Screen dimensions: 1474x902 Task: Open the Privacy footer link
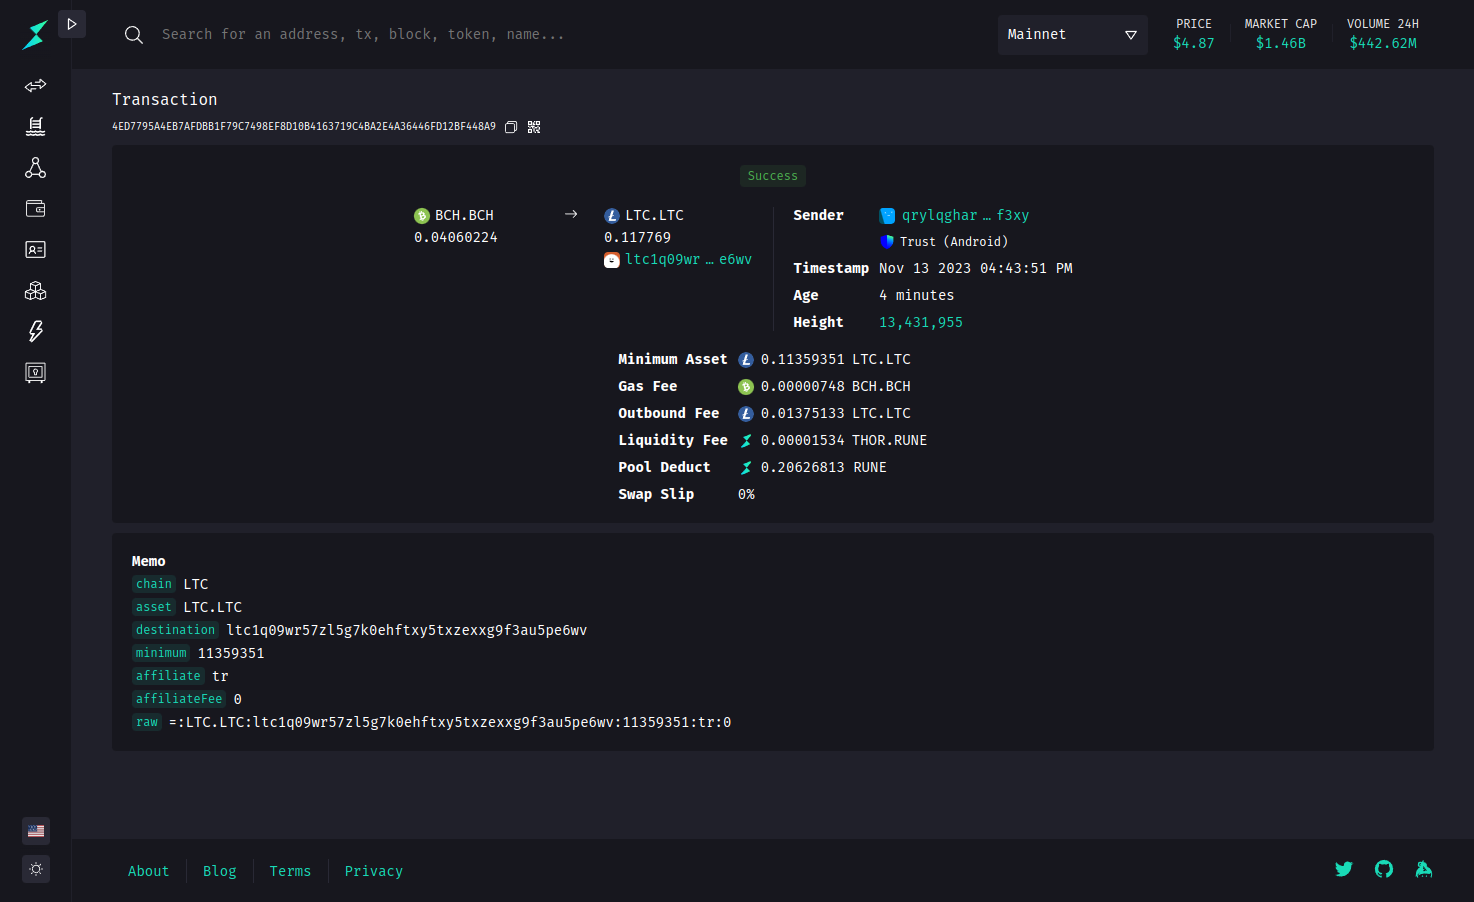coord(374,871)
